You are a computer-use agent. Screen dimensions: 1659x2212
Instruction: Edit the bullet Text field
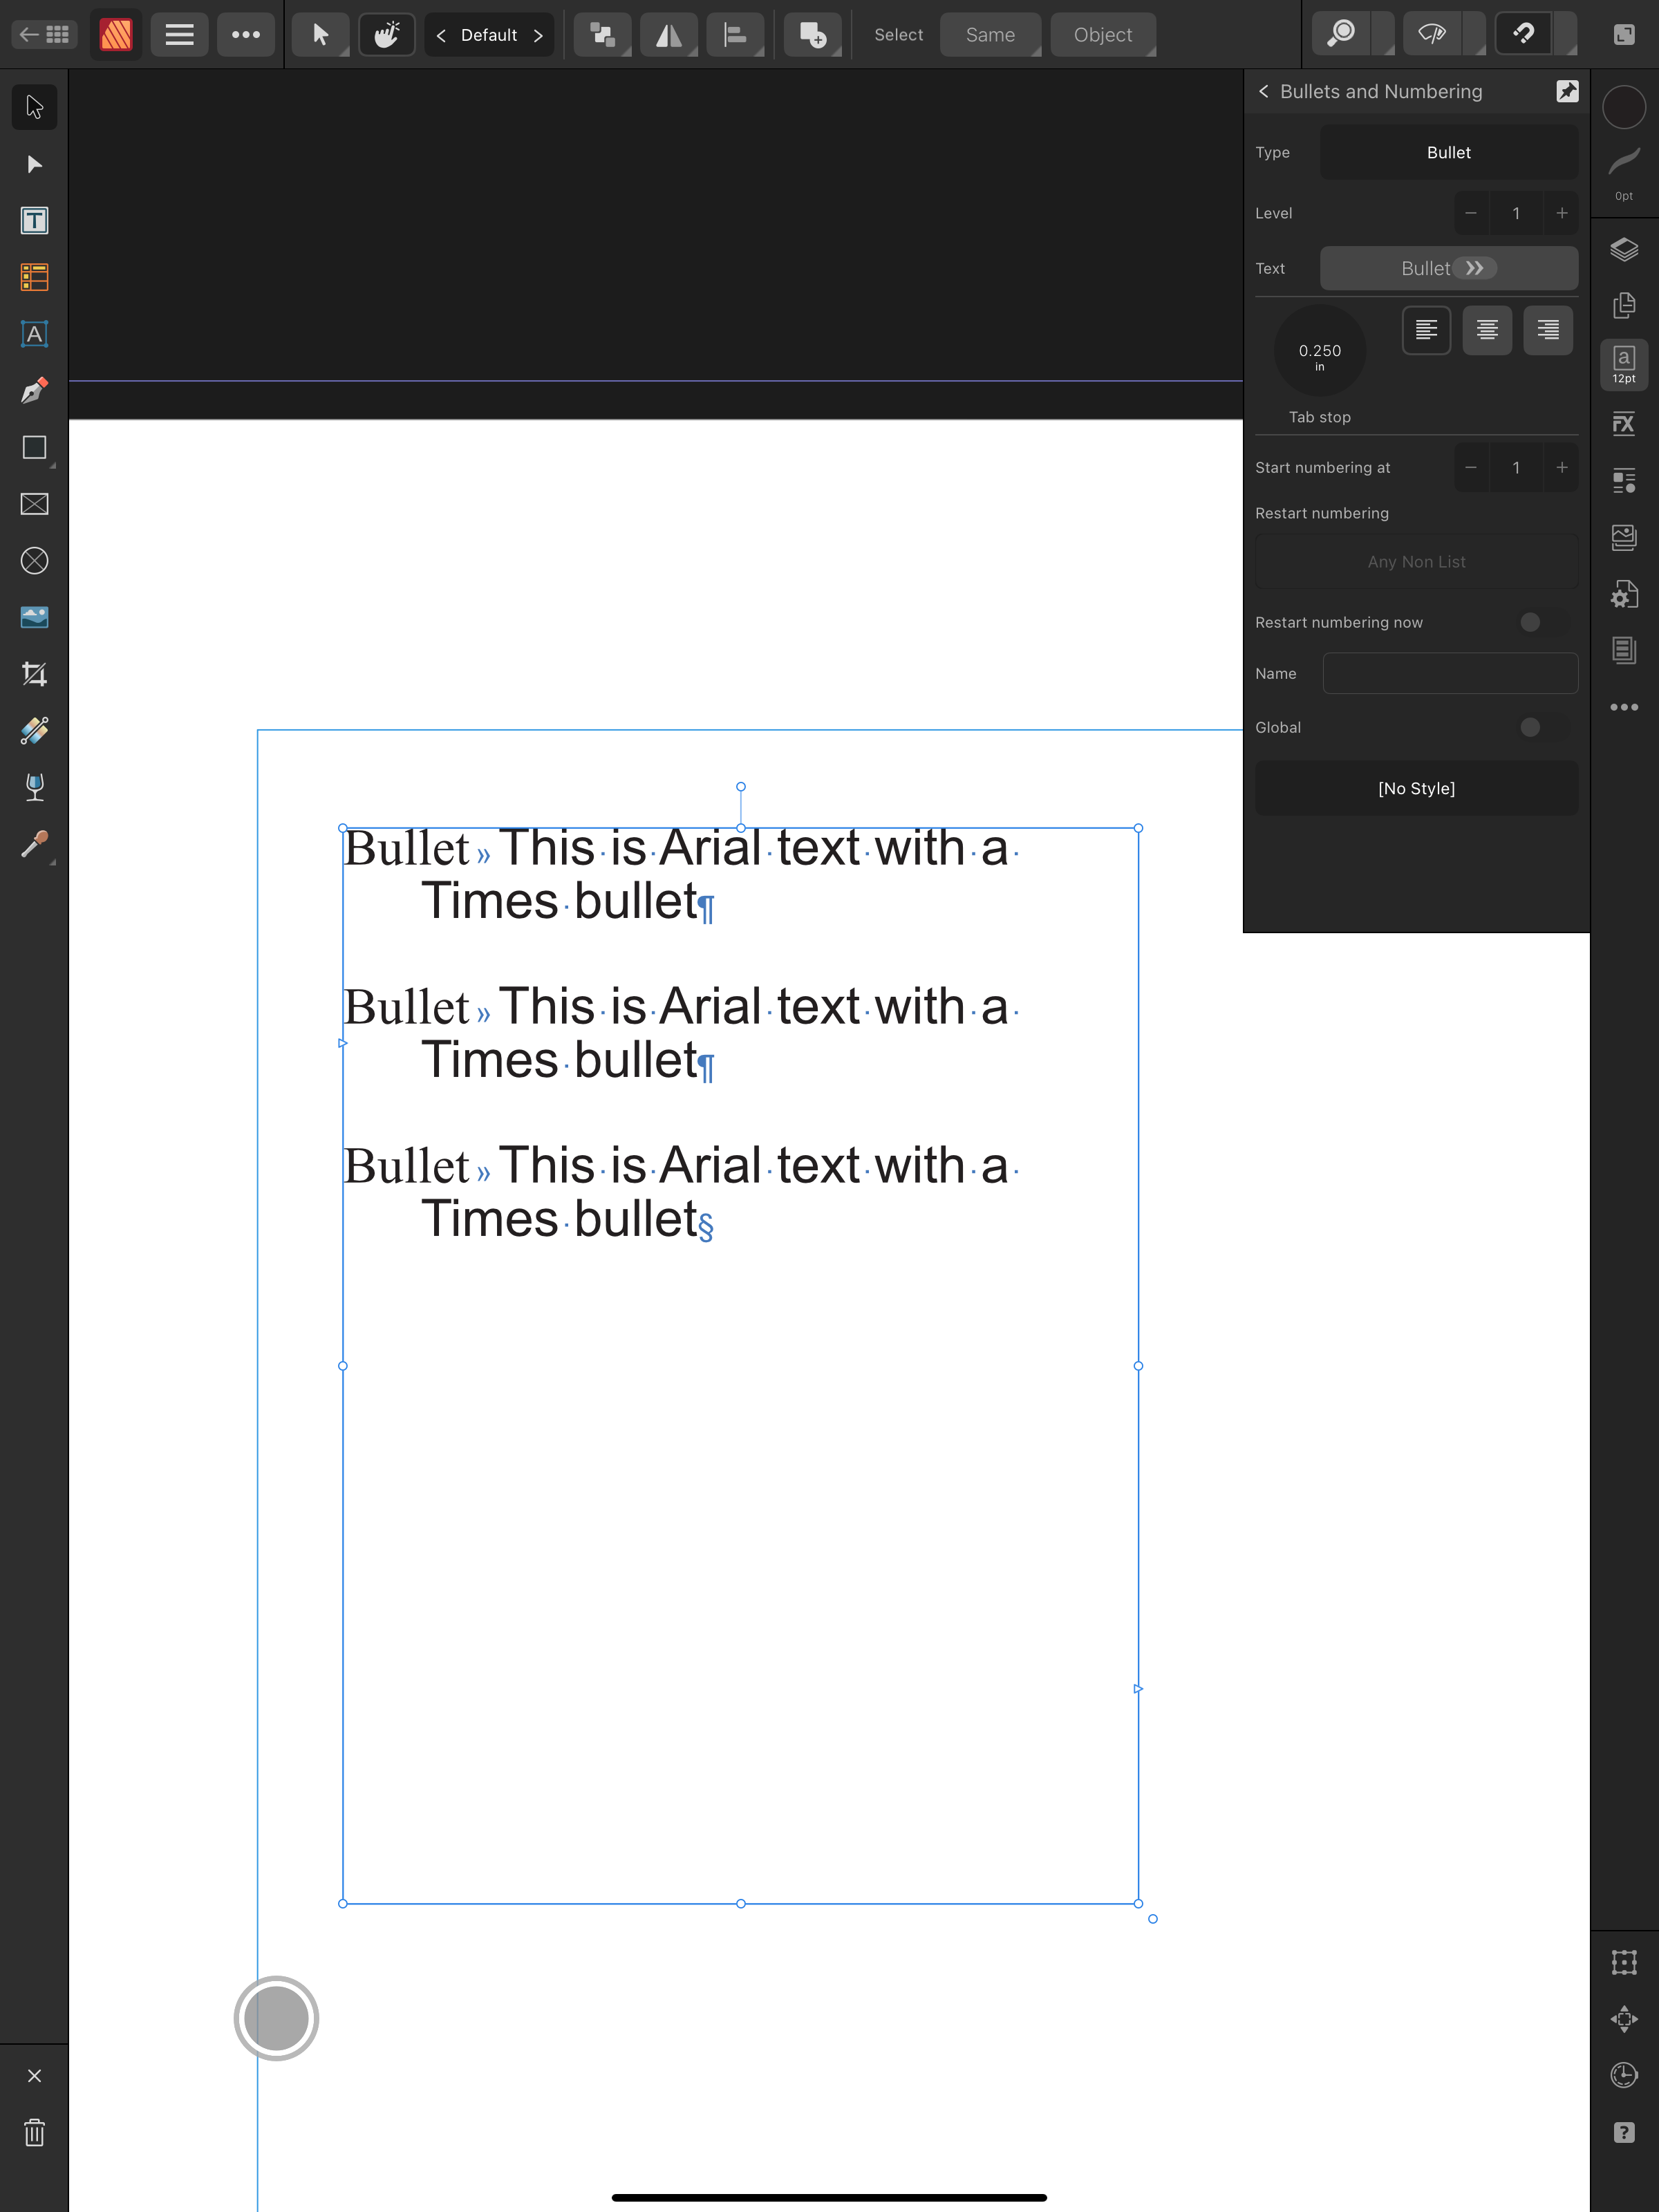tap(1449, 268)
